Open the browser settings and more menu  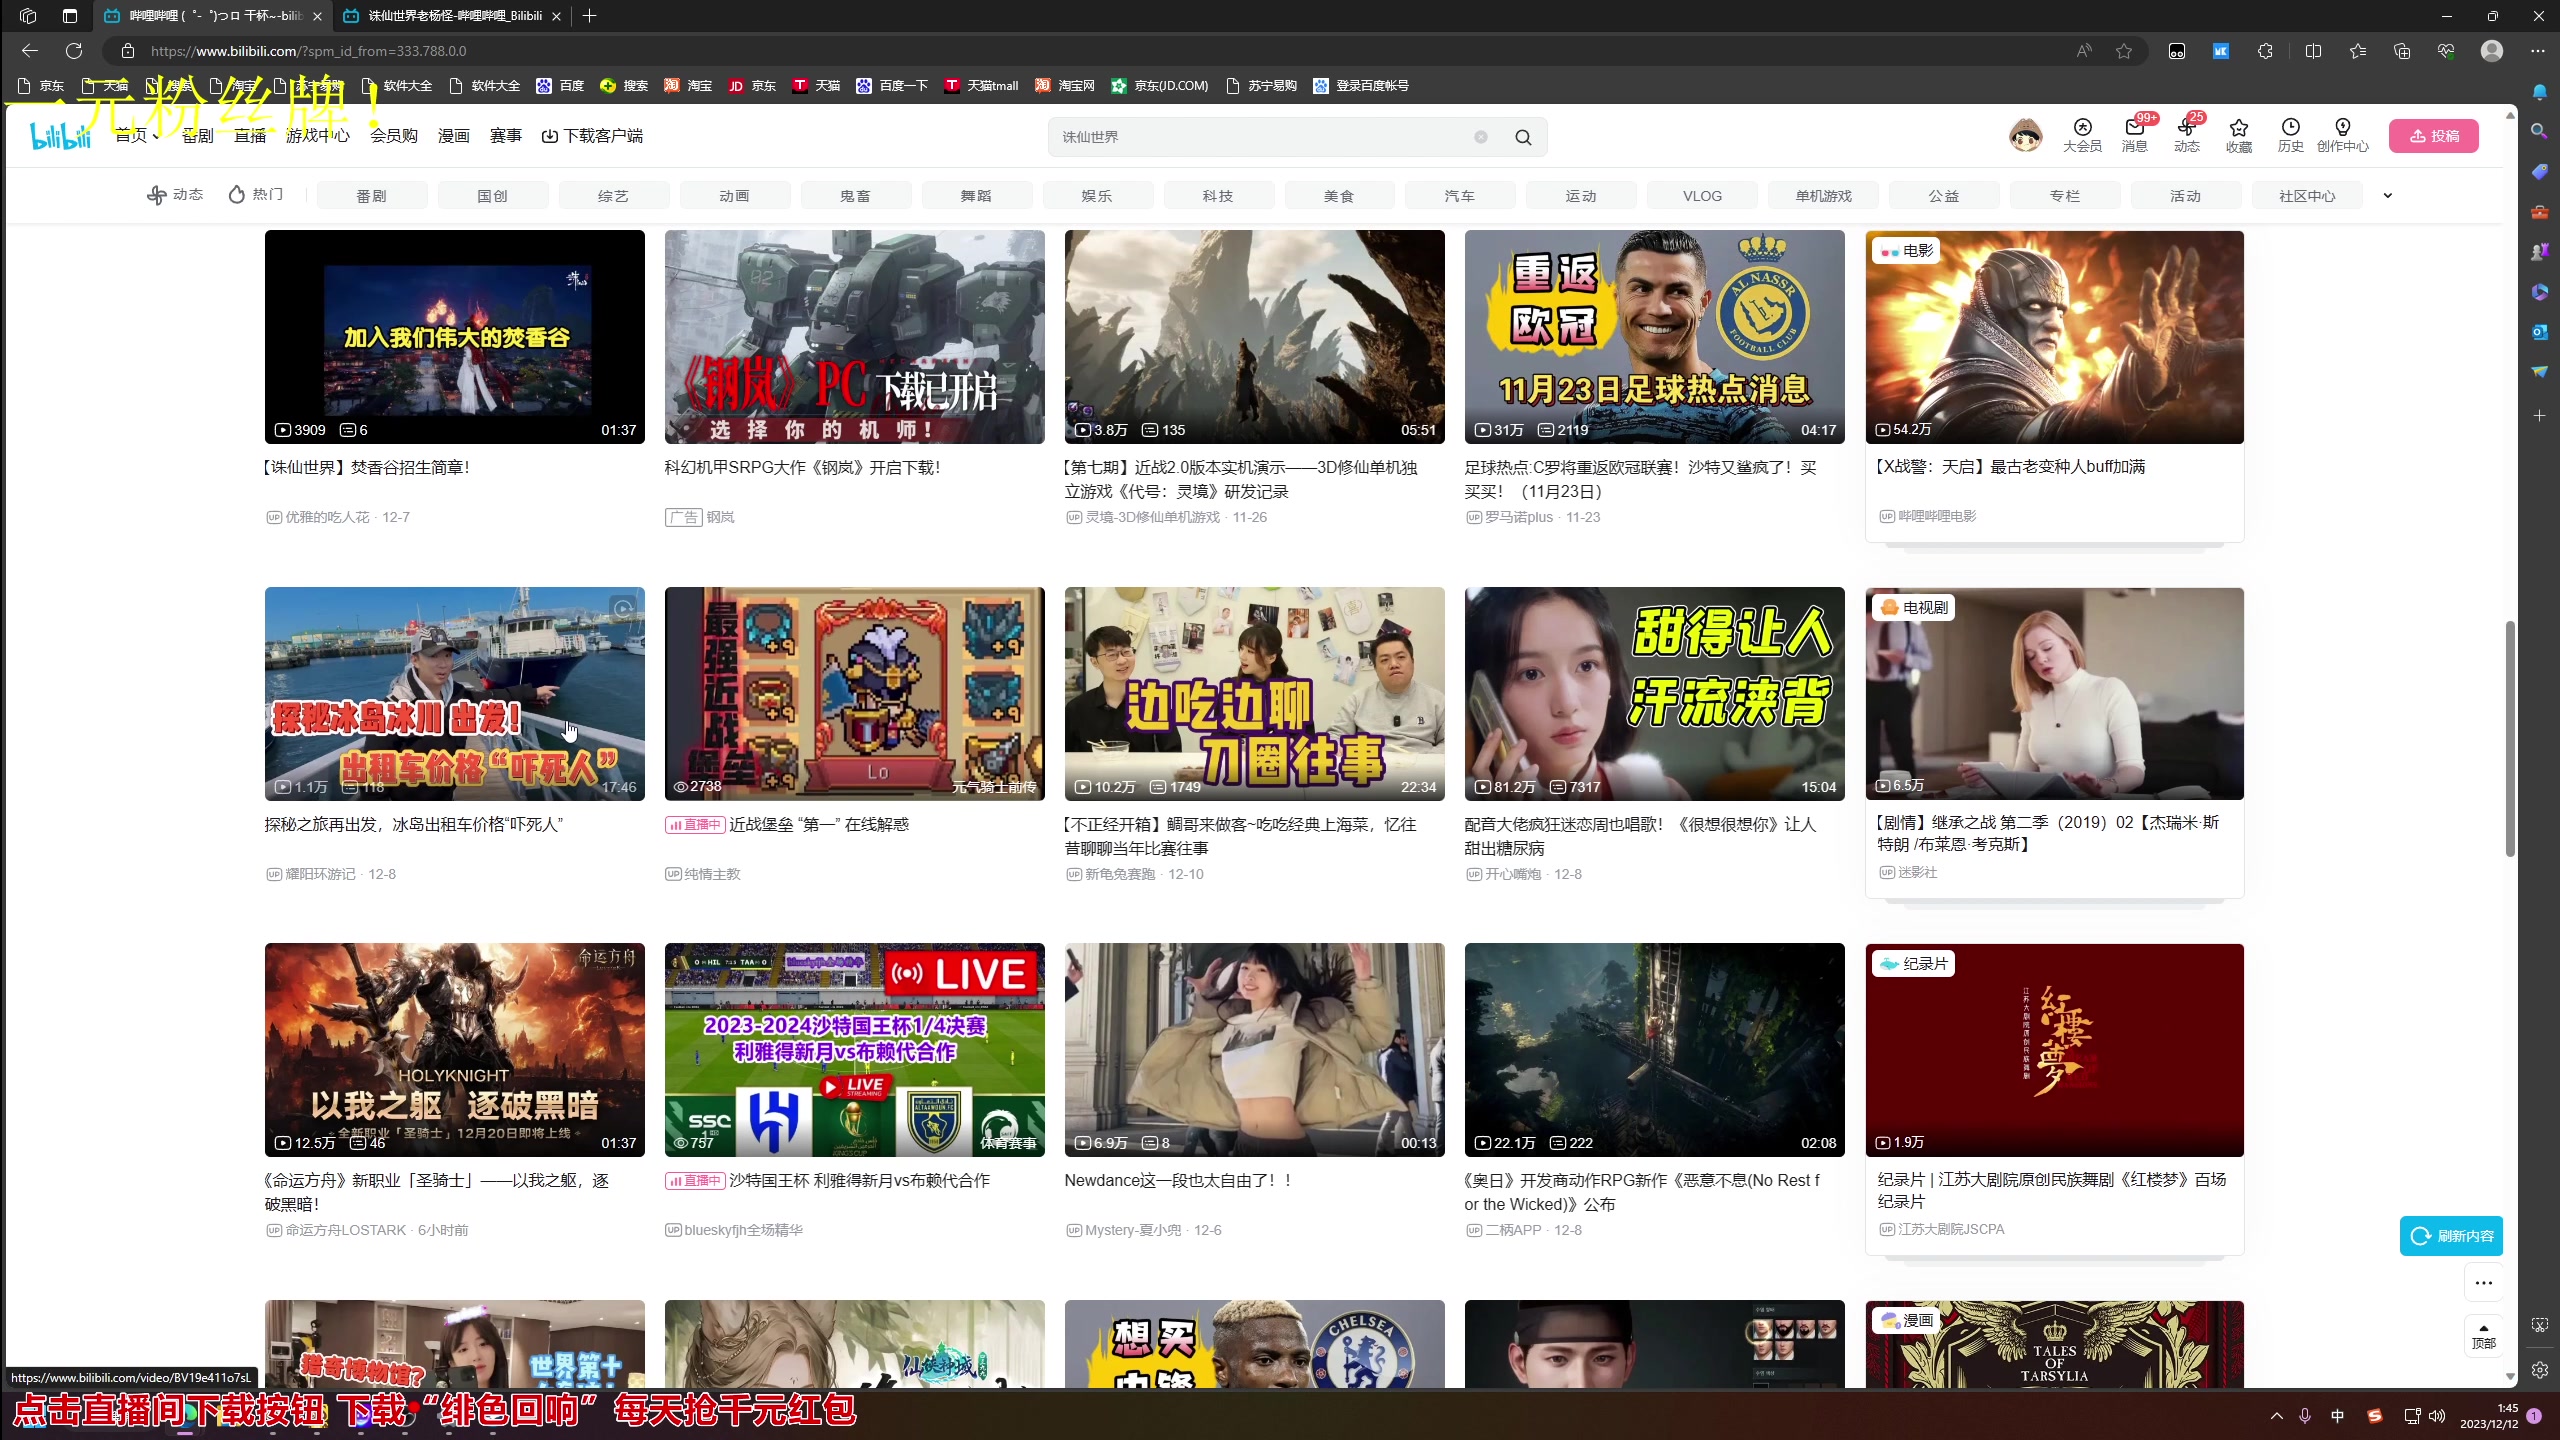2538,51
